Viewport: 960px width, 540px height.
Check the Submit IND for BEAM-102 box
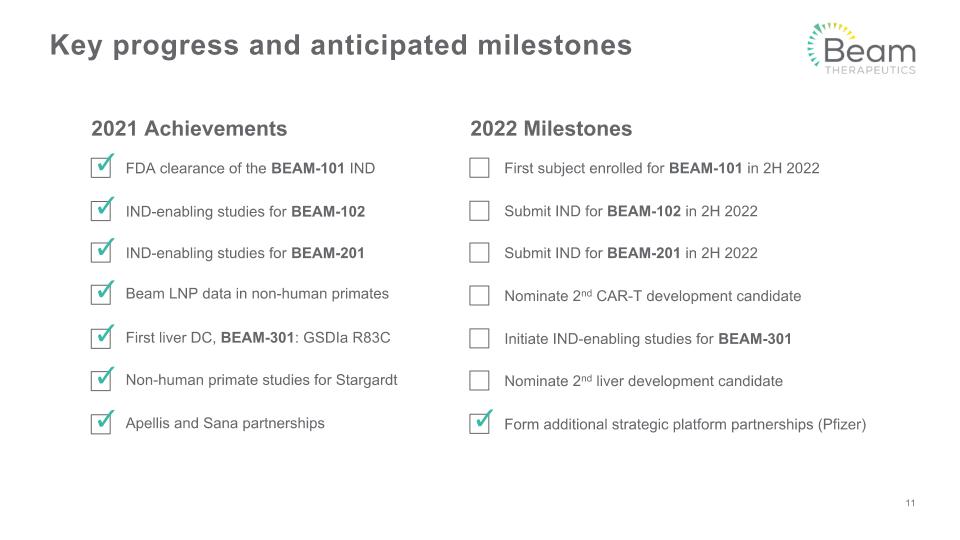(479, 211)
